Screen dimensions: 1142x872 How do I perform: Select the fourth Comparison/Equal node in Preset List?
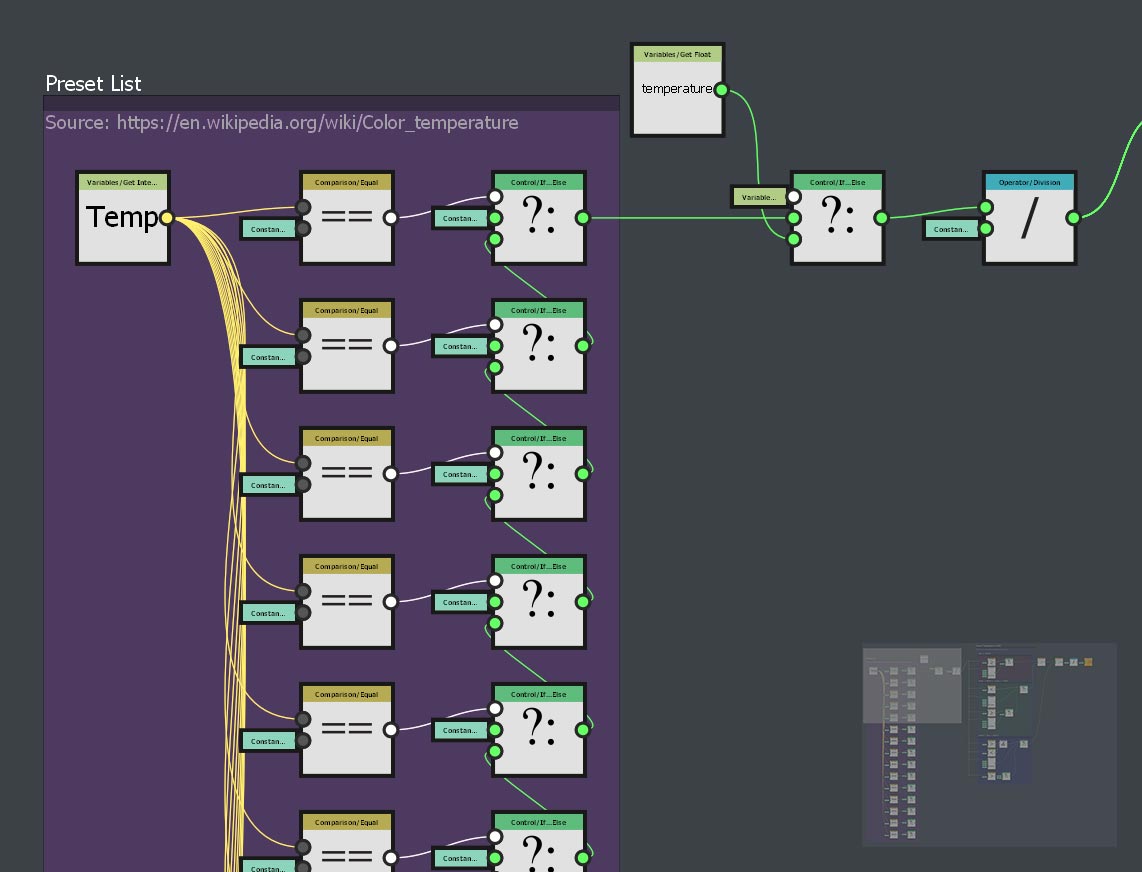(347, 602)
